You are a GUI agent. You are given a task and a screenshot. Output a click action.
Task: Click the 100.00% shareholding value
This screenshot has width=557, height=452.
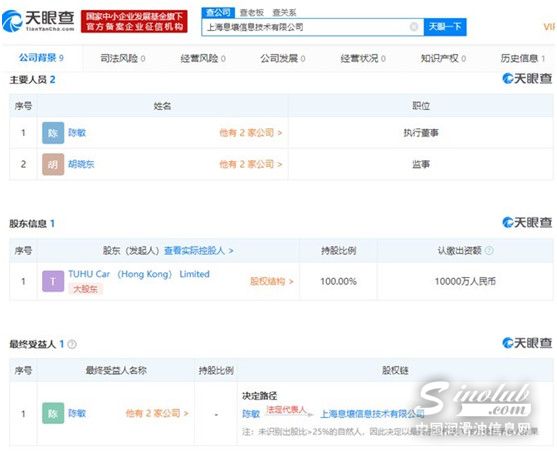[x=339, y=281]
